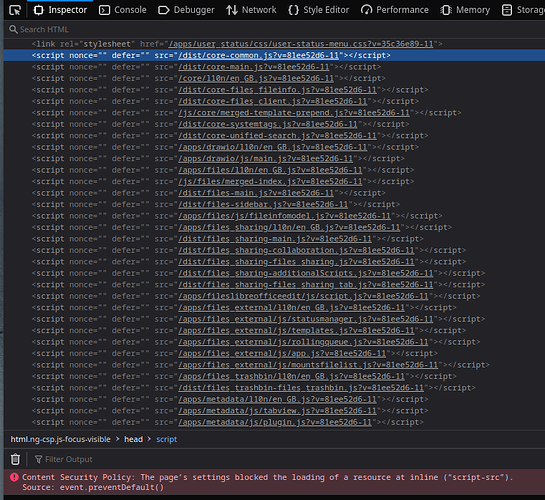
Task: Open core-files_fileinfo.js link
Action: pos(277,90)
